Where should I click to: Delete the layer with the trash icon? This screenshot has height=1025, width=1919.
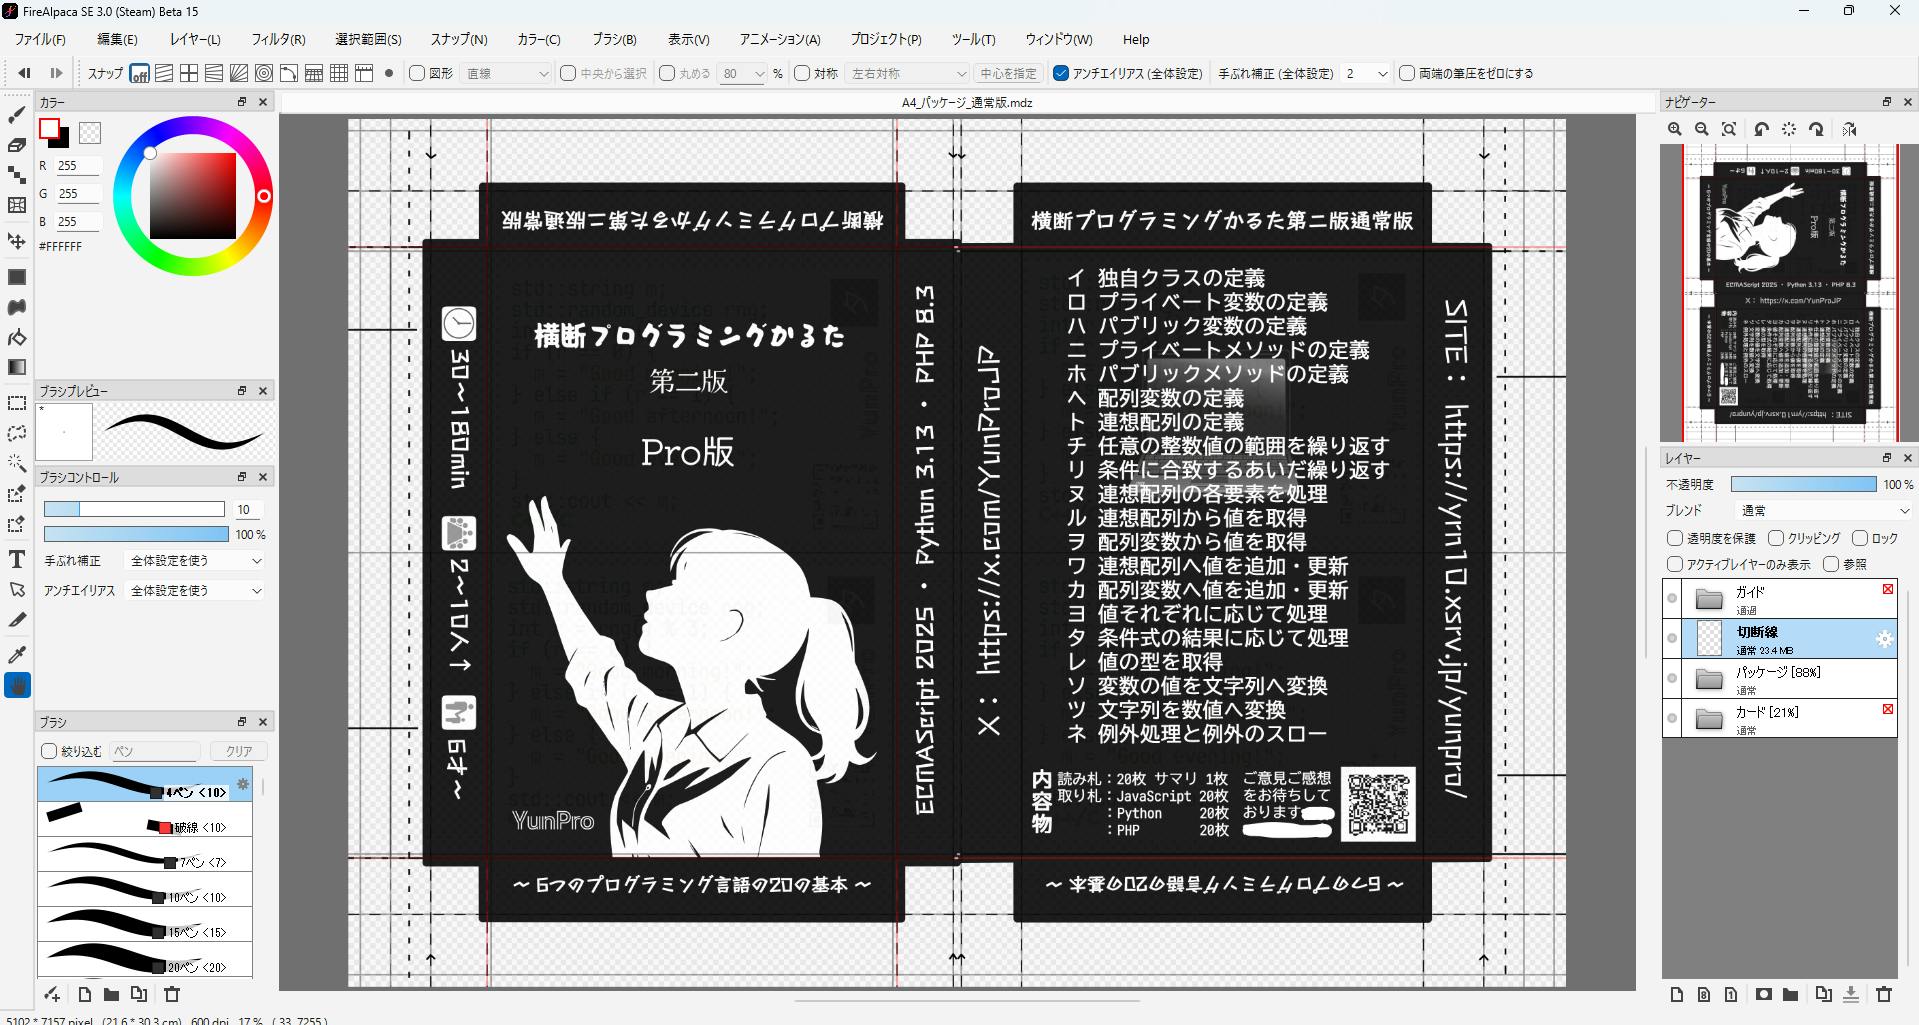tap(1884, 994)
